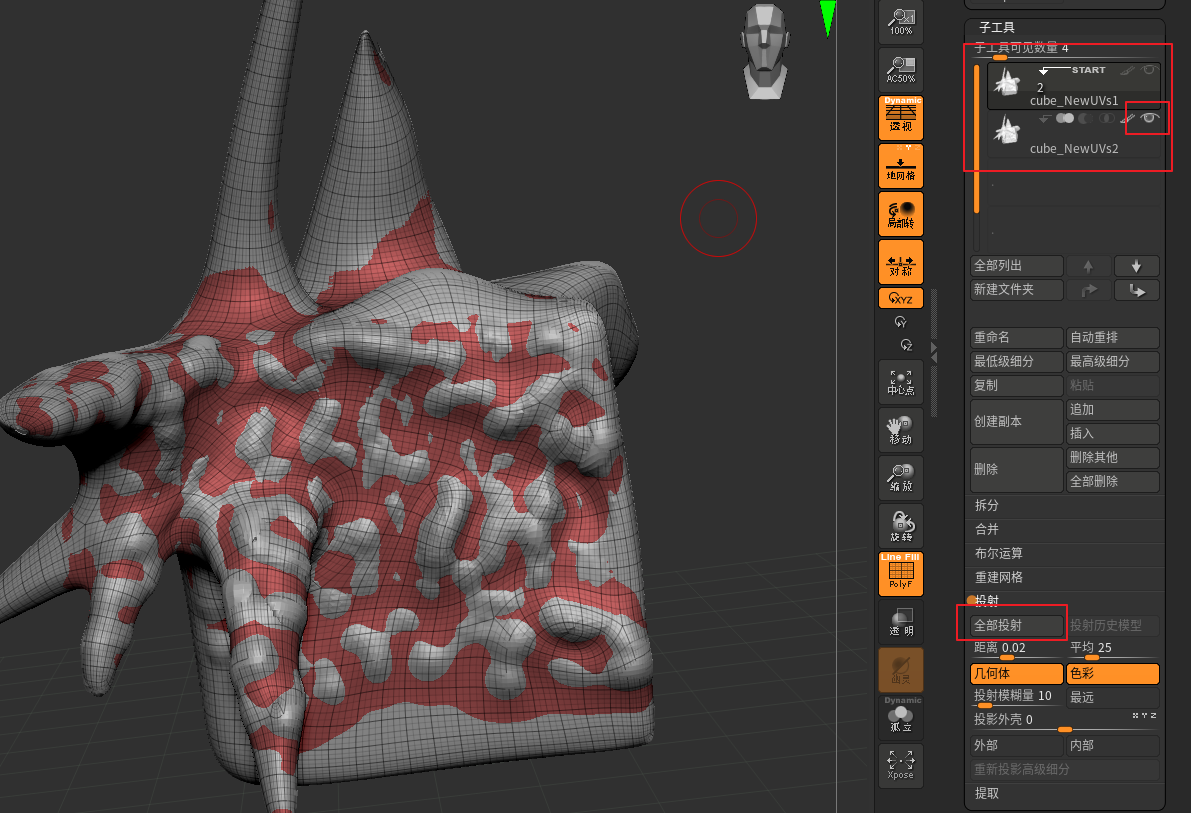Adjust the subtool visible count (子工具可见数量) slider
1191x813 pixels.
[1066, 50]
